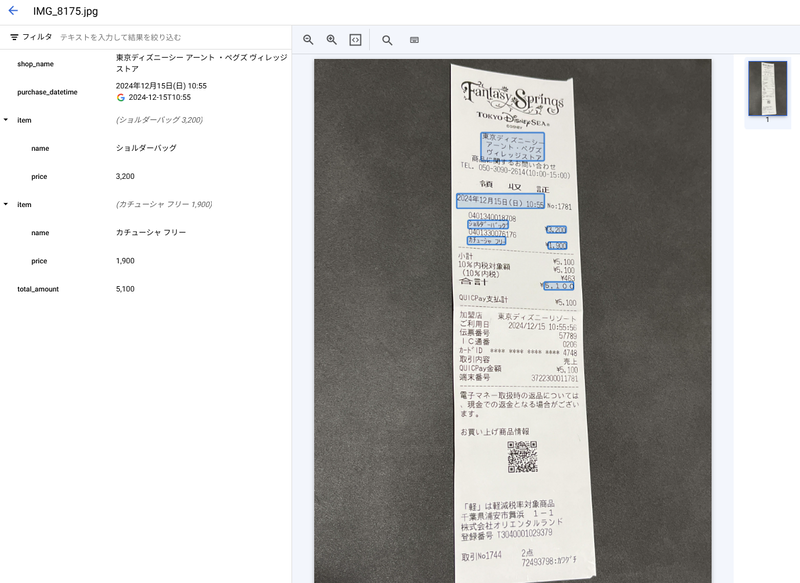The width and height of the screenshot is (800, 583).
Task: Click the name value カチューシャ フリー
Action: pos(151,233)
